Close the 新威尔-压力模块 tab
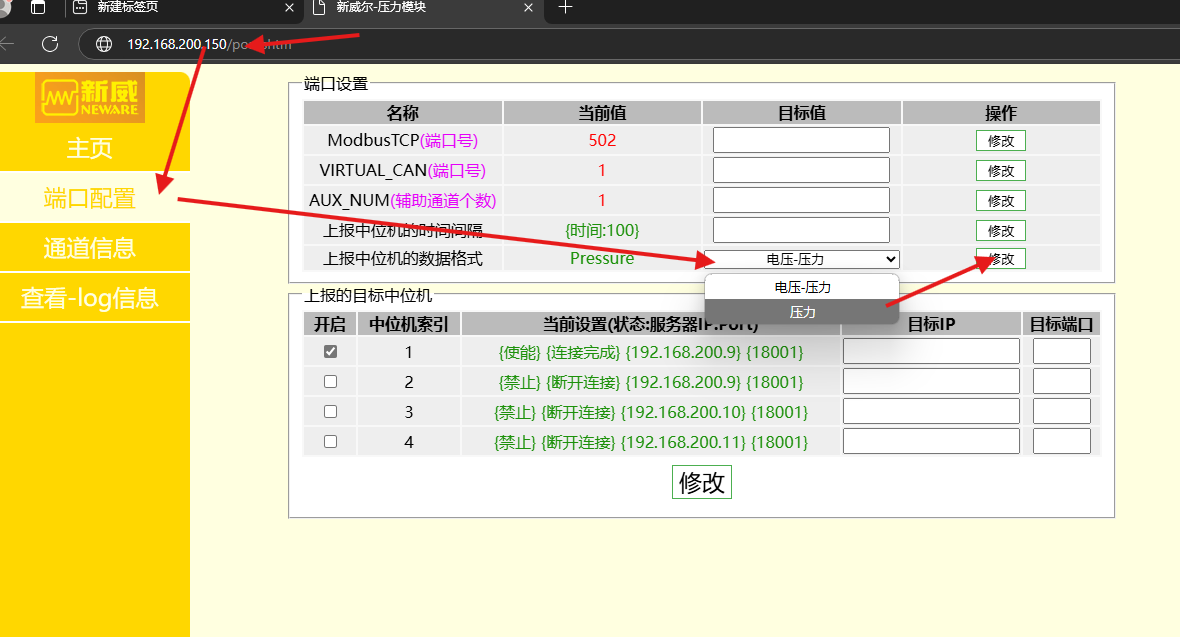The image size is (1180, 637). click(x=528, y=8)
